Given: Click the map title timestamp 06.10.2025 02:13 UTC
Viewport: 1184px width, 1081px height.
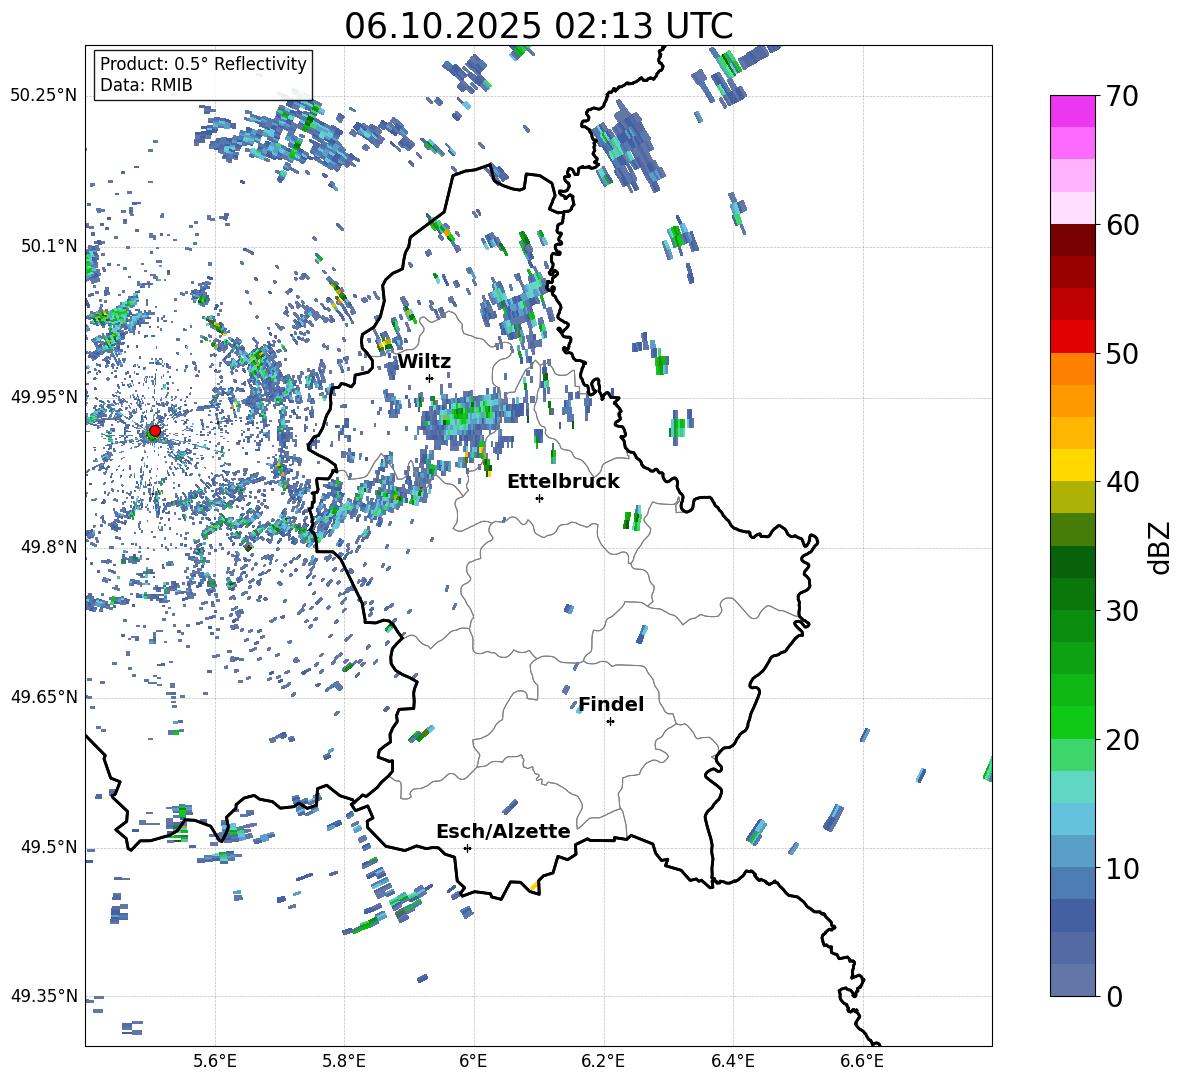Looking at the screenshot, I should click(538, 26).
